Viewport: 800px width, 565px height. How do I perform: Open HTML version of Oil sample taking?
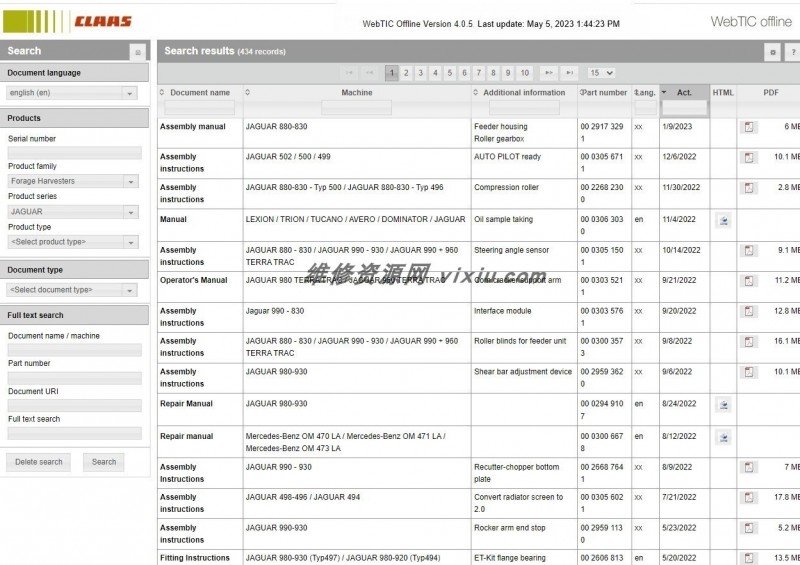pyautogui.click(x=723, y=220)
